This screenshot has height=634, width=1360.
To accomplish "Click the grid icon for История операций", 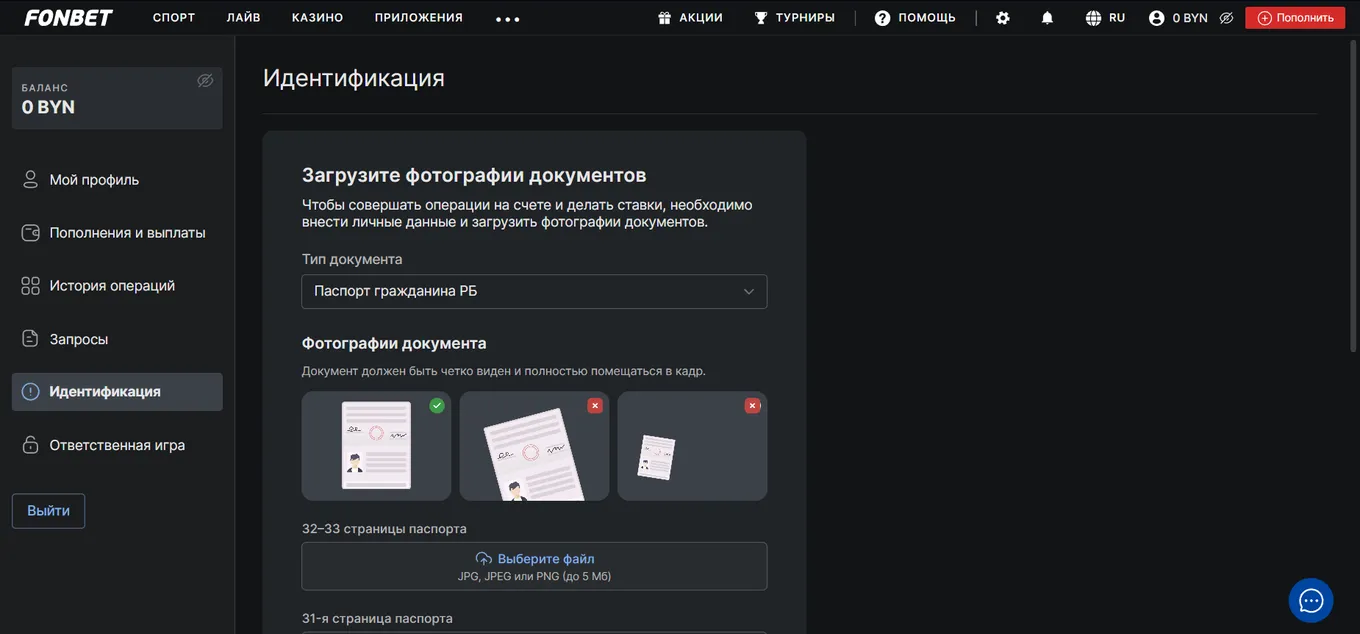I will pos(31,286).
